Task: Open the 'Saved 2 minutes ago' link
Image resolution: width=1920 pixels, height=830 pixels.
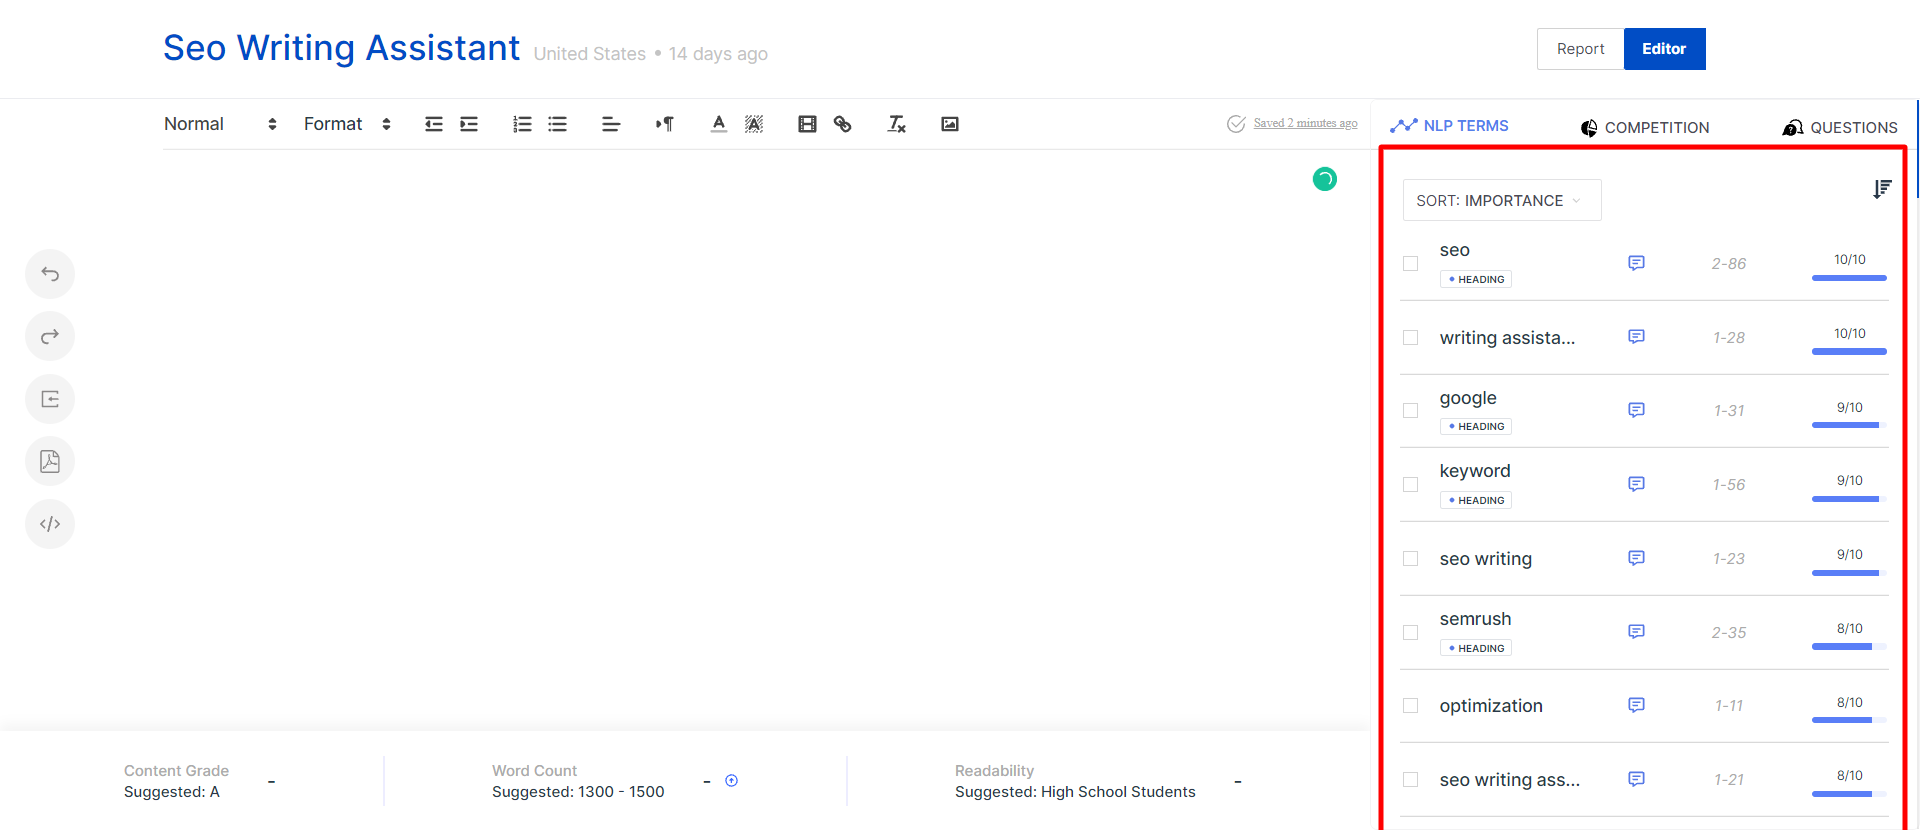Action: point(1305,123)
